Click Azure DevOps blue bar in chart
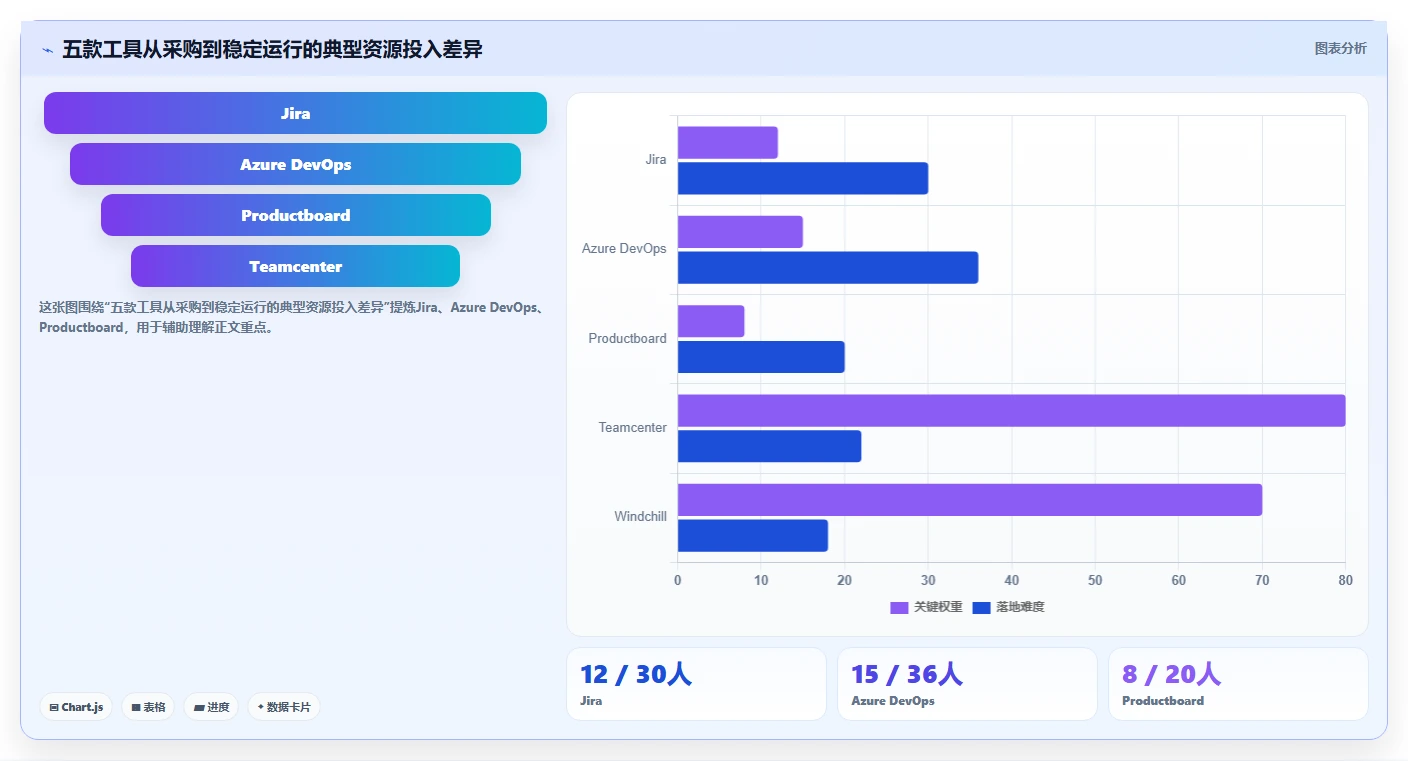The height and width of the screenshot is (761, 1408). tap(828, 267)
